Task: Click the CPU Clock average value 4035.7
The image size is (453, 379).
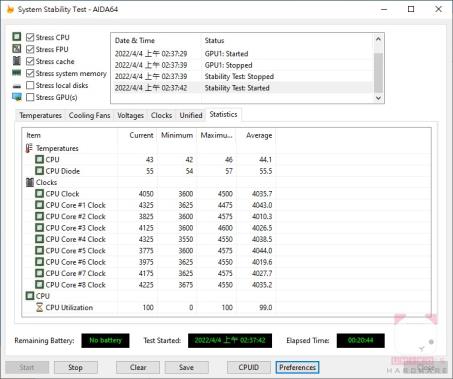Action: (262, 194)
